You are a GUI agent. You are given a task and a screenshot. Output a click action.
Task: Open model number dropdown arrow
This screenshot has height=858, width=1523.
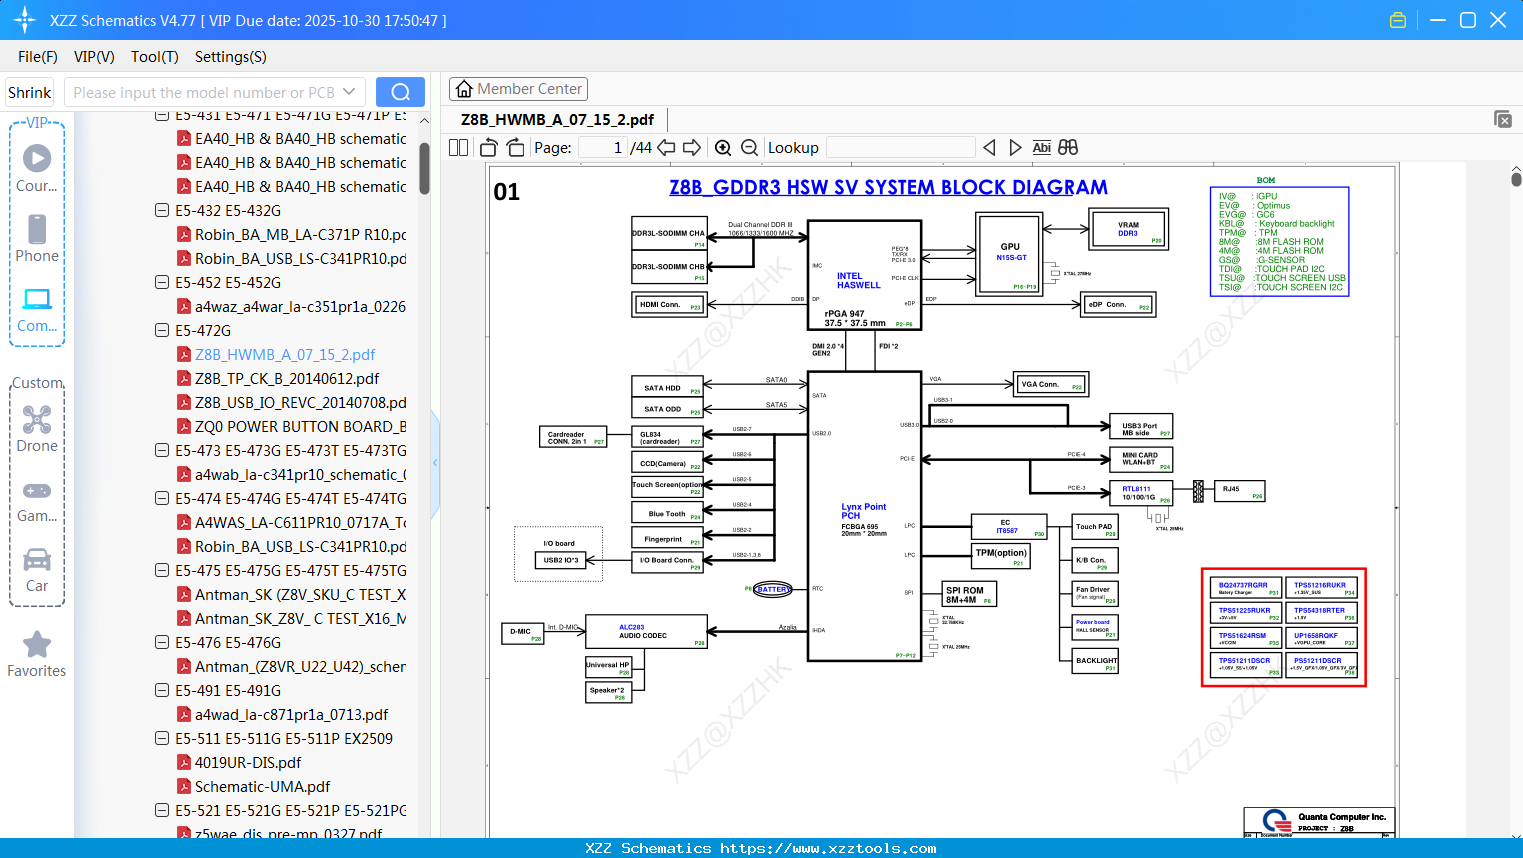click(349, 92)
